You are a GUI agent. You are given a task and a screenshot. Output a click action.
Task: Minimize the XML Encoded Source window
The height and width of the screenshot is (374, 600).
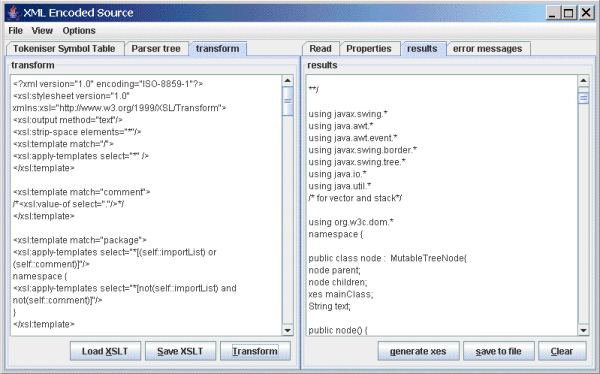tap(552, 13)
